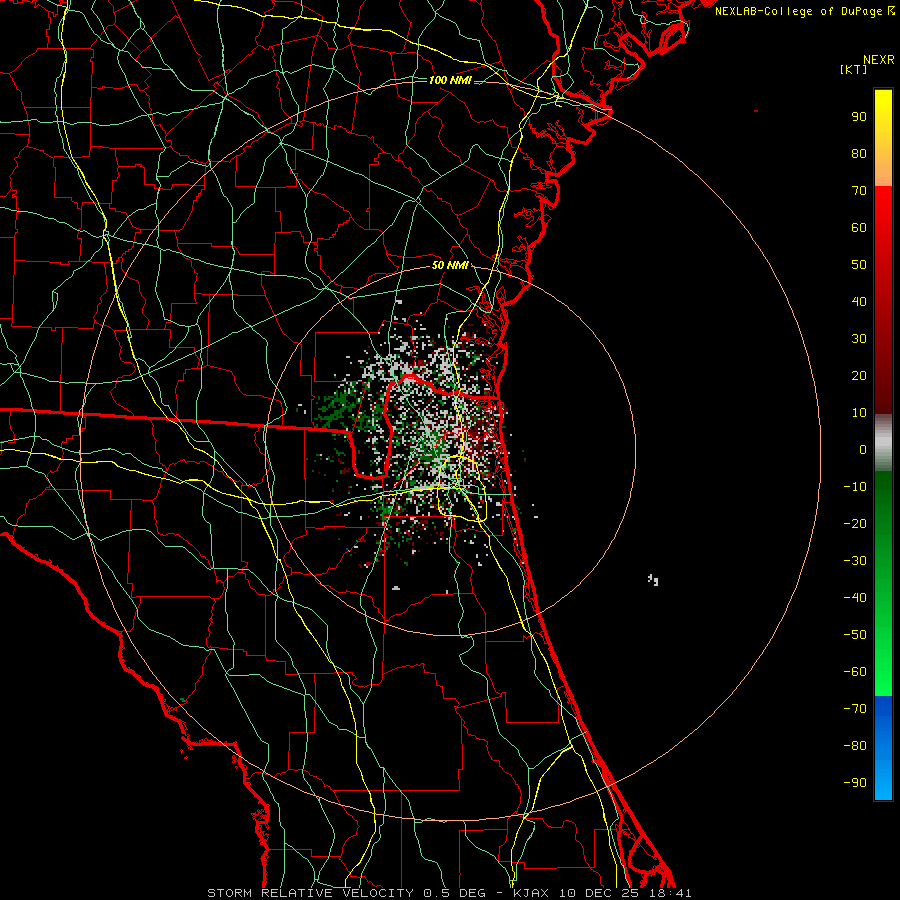Click the 10 value on the velocity scale
The width and height of the screenshot is (900, 900).
coord(859,413)
